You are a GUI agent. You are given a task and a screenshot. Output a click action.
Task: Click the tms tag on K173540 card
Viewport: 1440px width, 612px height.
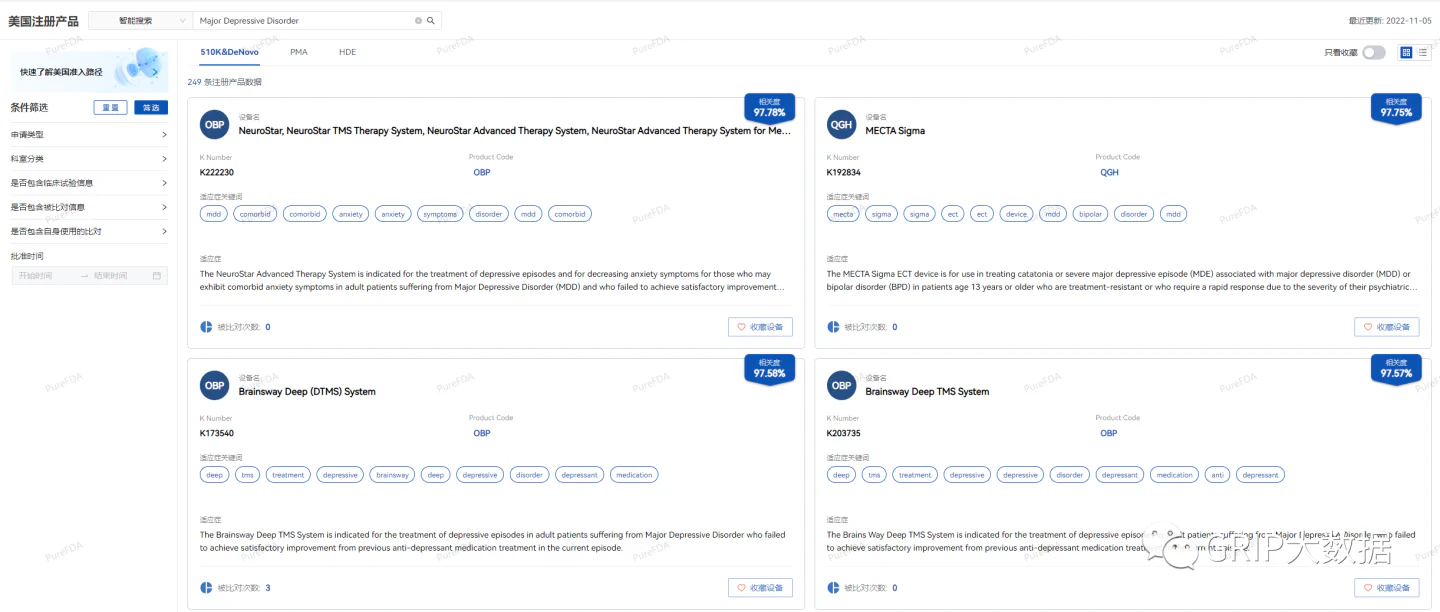coord(247,475)
